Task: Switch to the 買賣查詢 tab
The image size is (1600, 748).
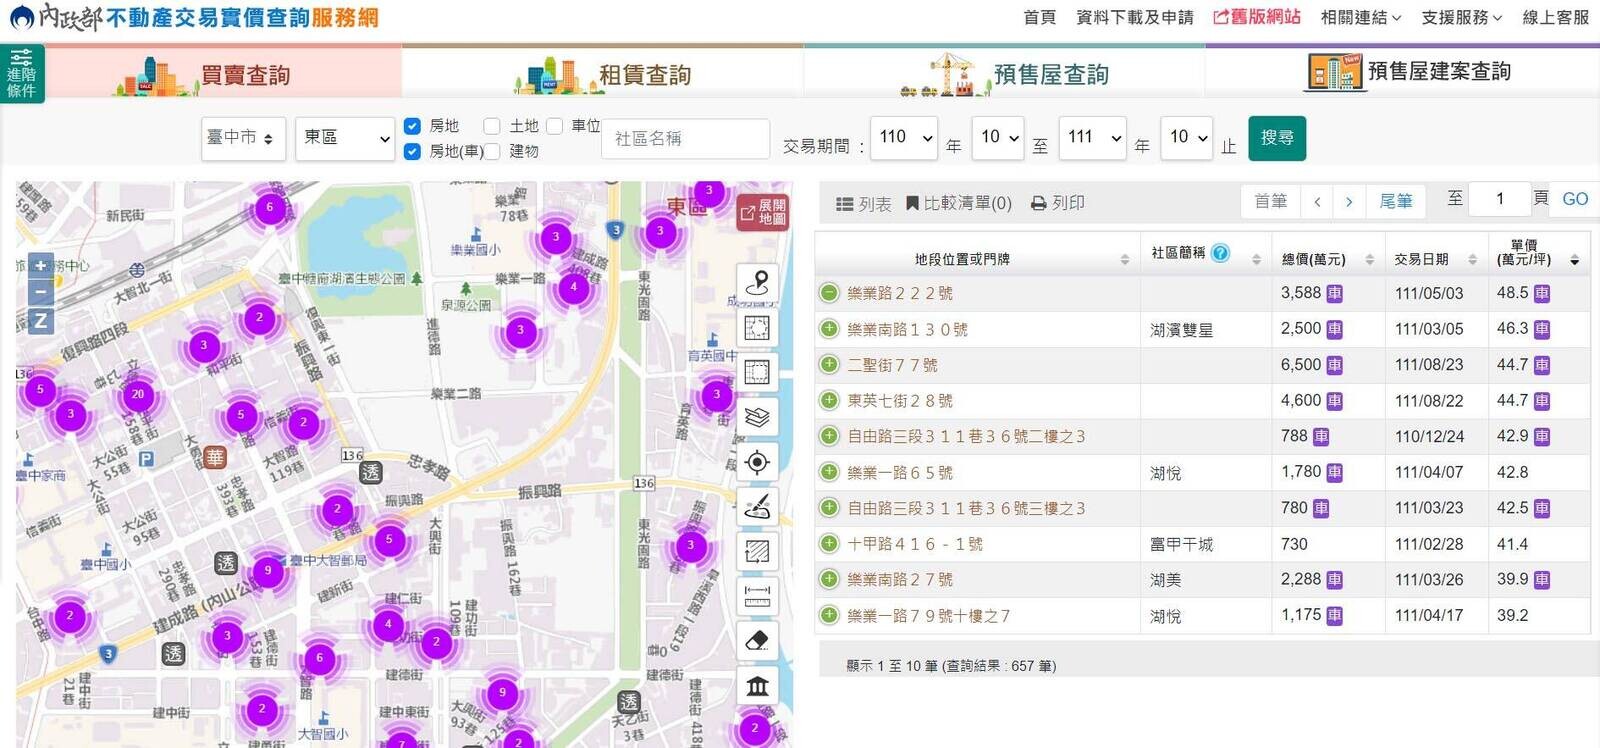Action: [223, 74]
